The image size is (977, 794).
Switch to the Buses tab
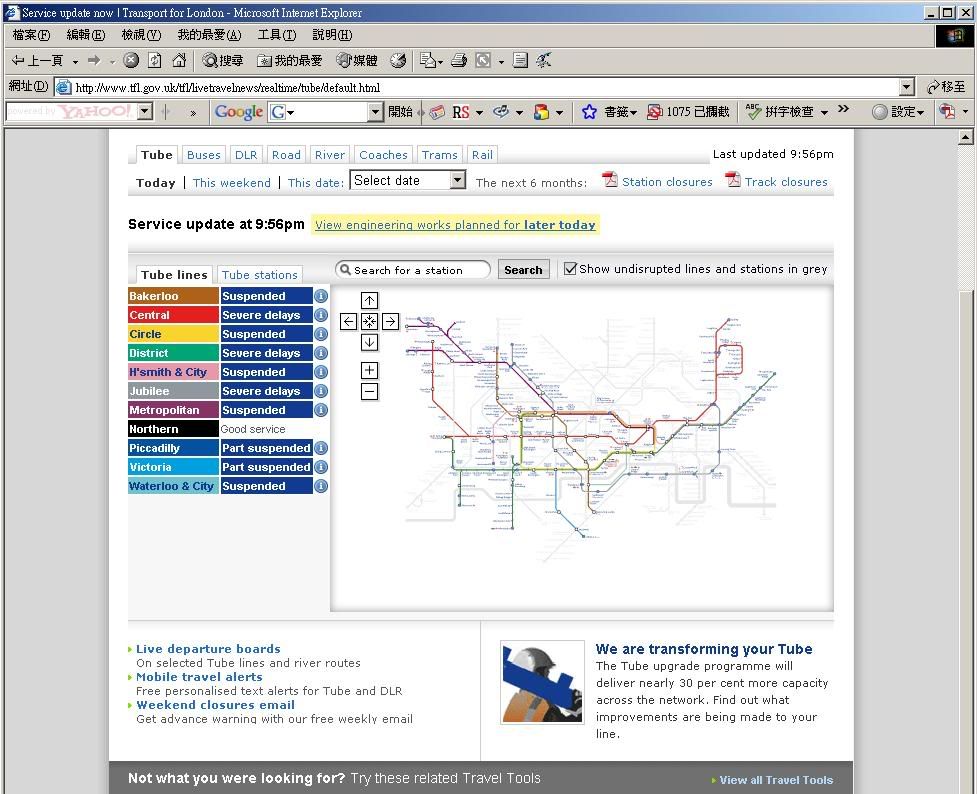tap(204, 155)
